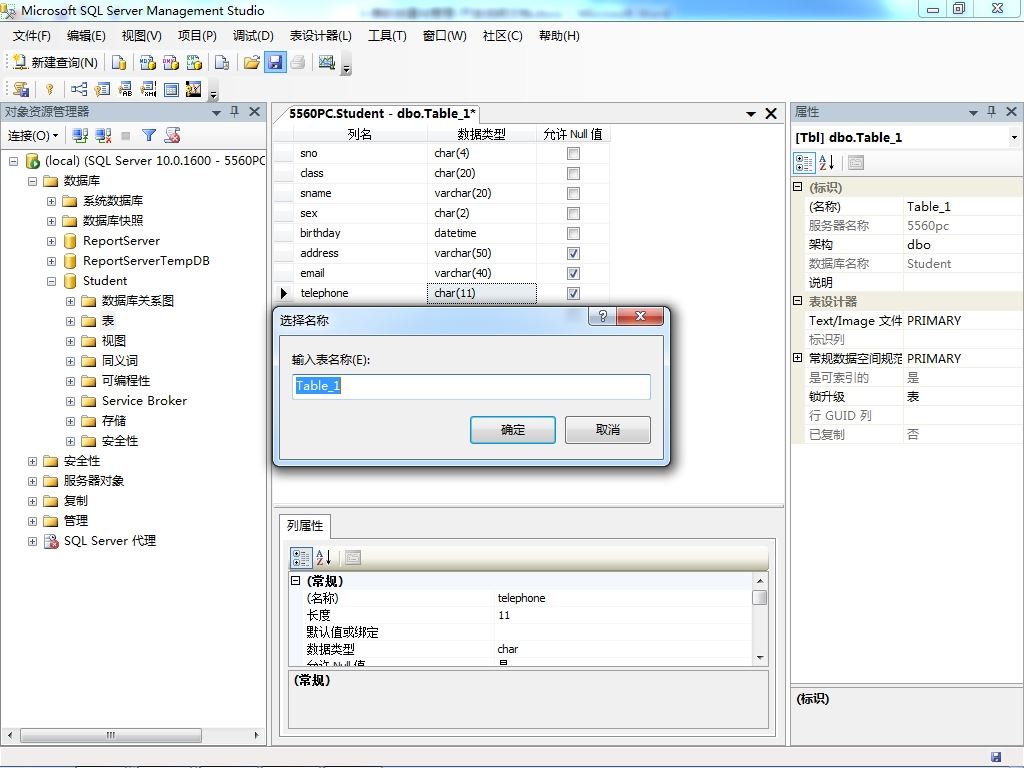Click the Disconnect icon in Object Explorer
The height and width of the screenshot is (768, 1024).
(103, 135)
